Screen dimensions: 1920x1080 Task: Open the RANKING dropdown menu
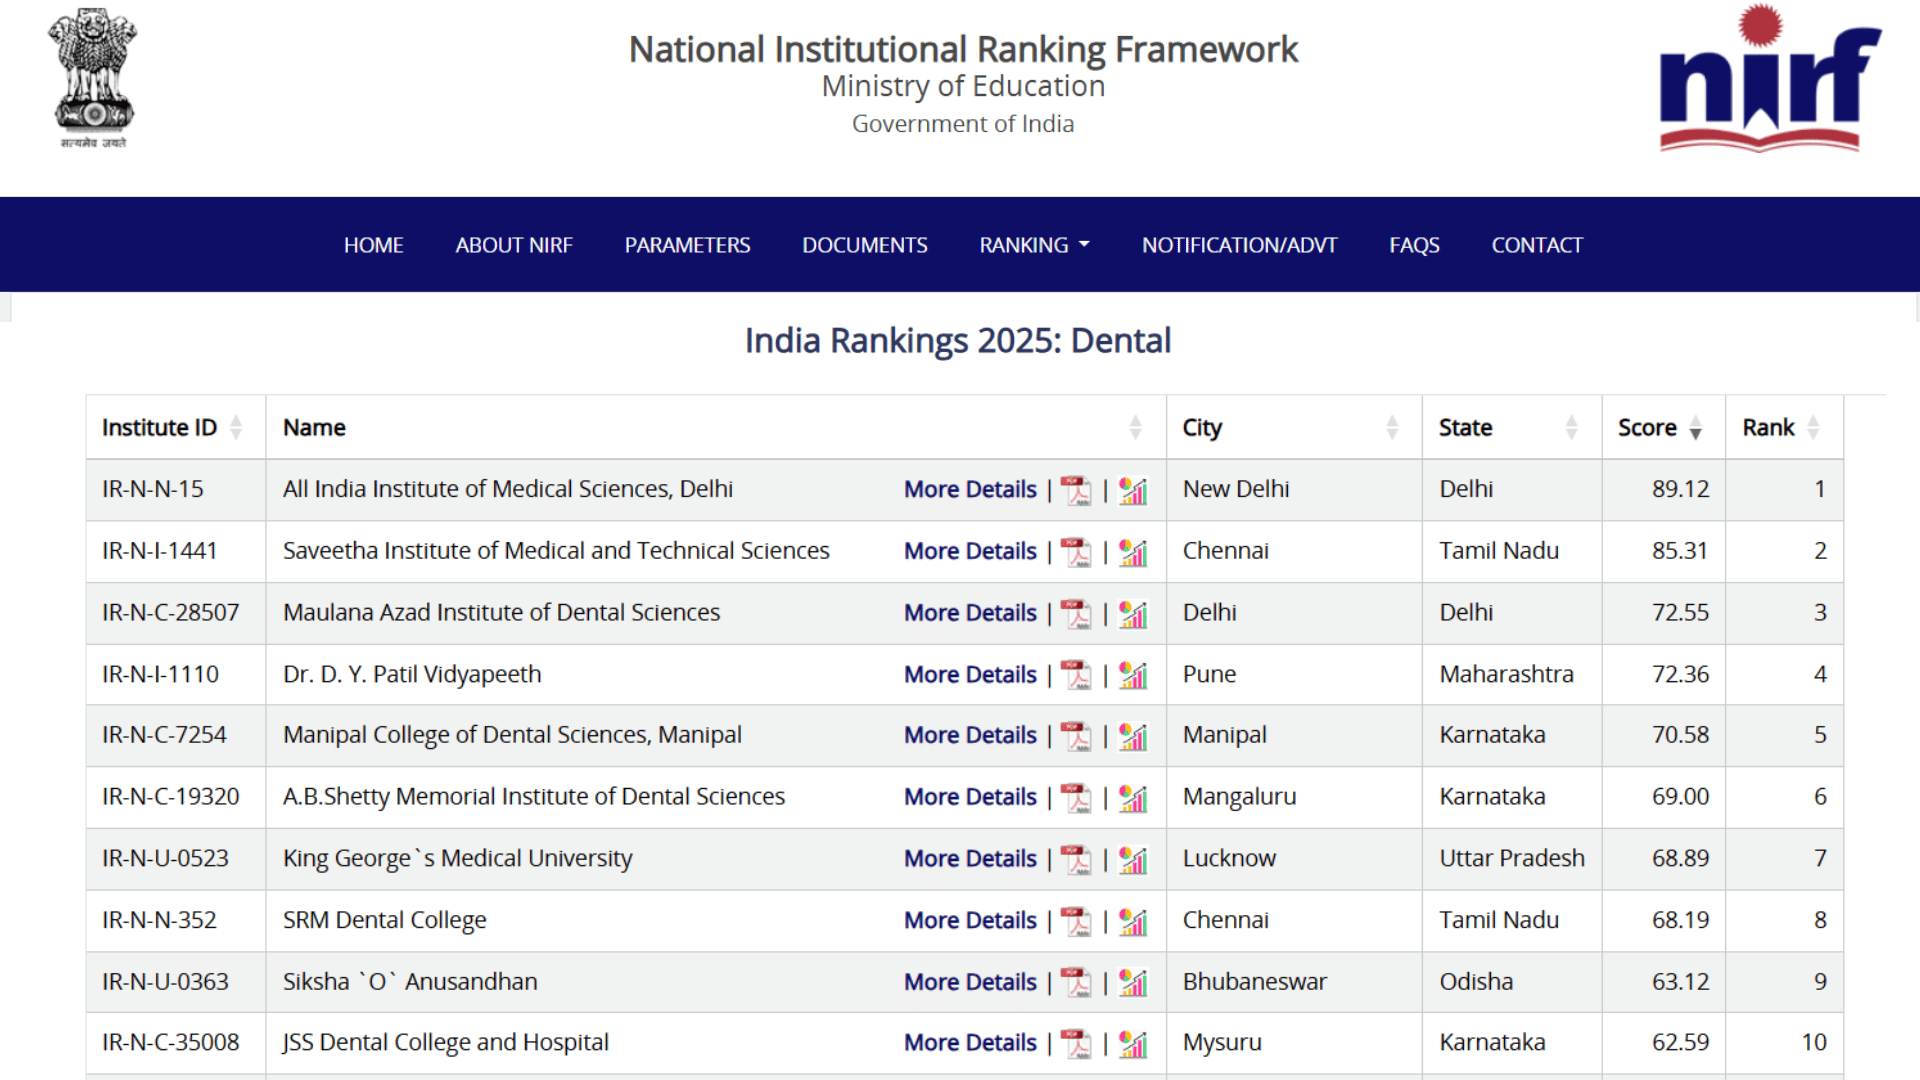pyautogui.click(x=1034, y=244)
